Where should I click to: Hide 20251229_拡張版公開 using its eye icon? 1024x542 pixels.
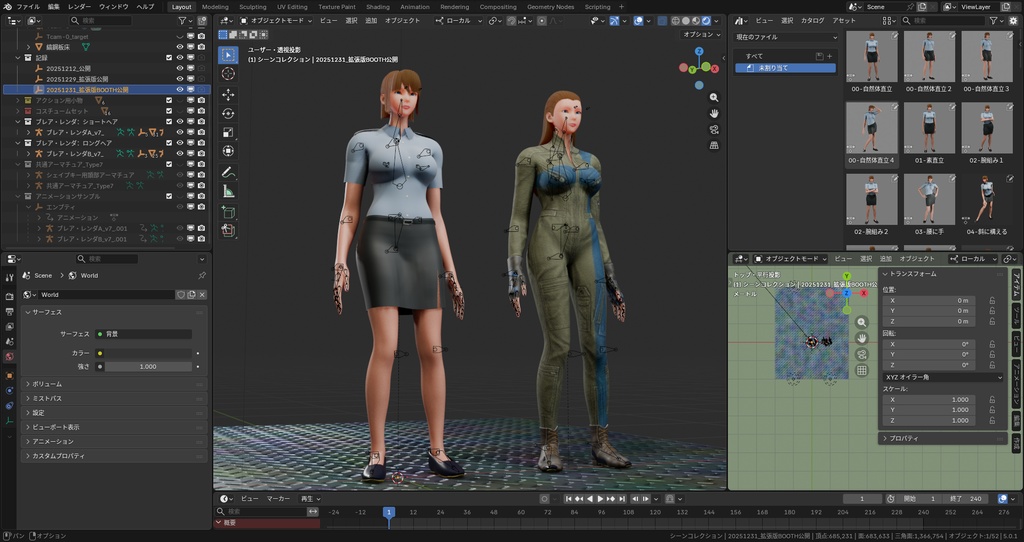tap(180, 79)
